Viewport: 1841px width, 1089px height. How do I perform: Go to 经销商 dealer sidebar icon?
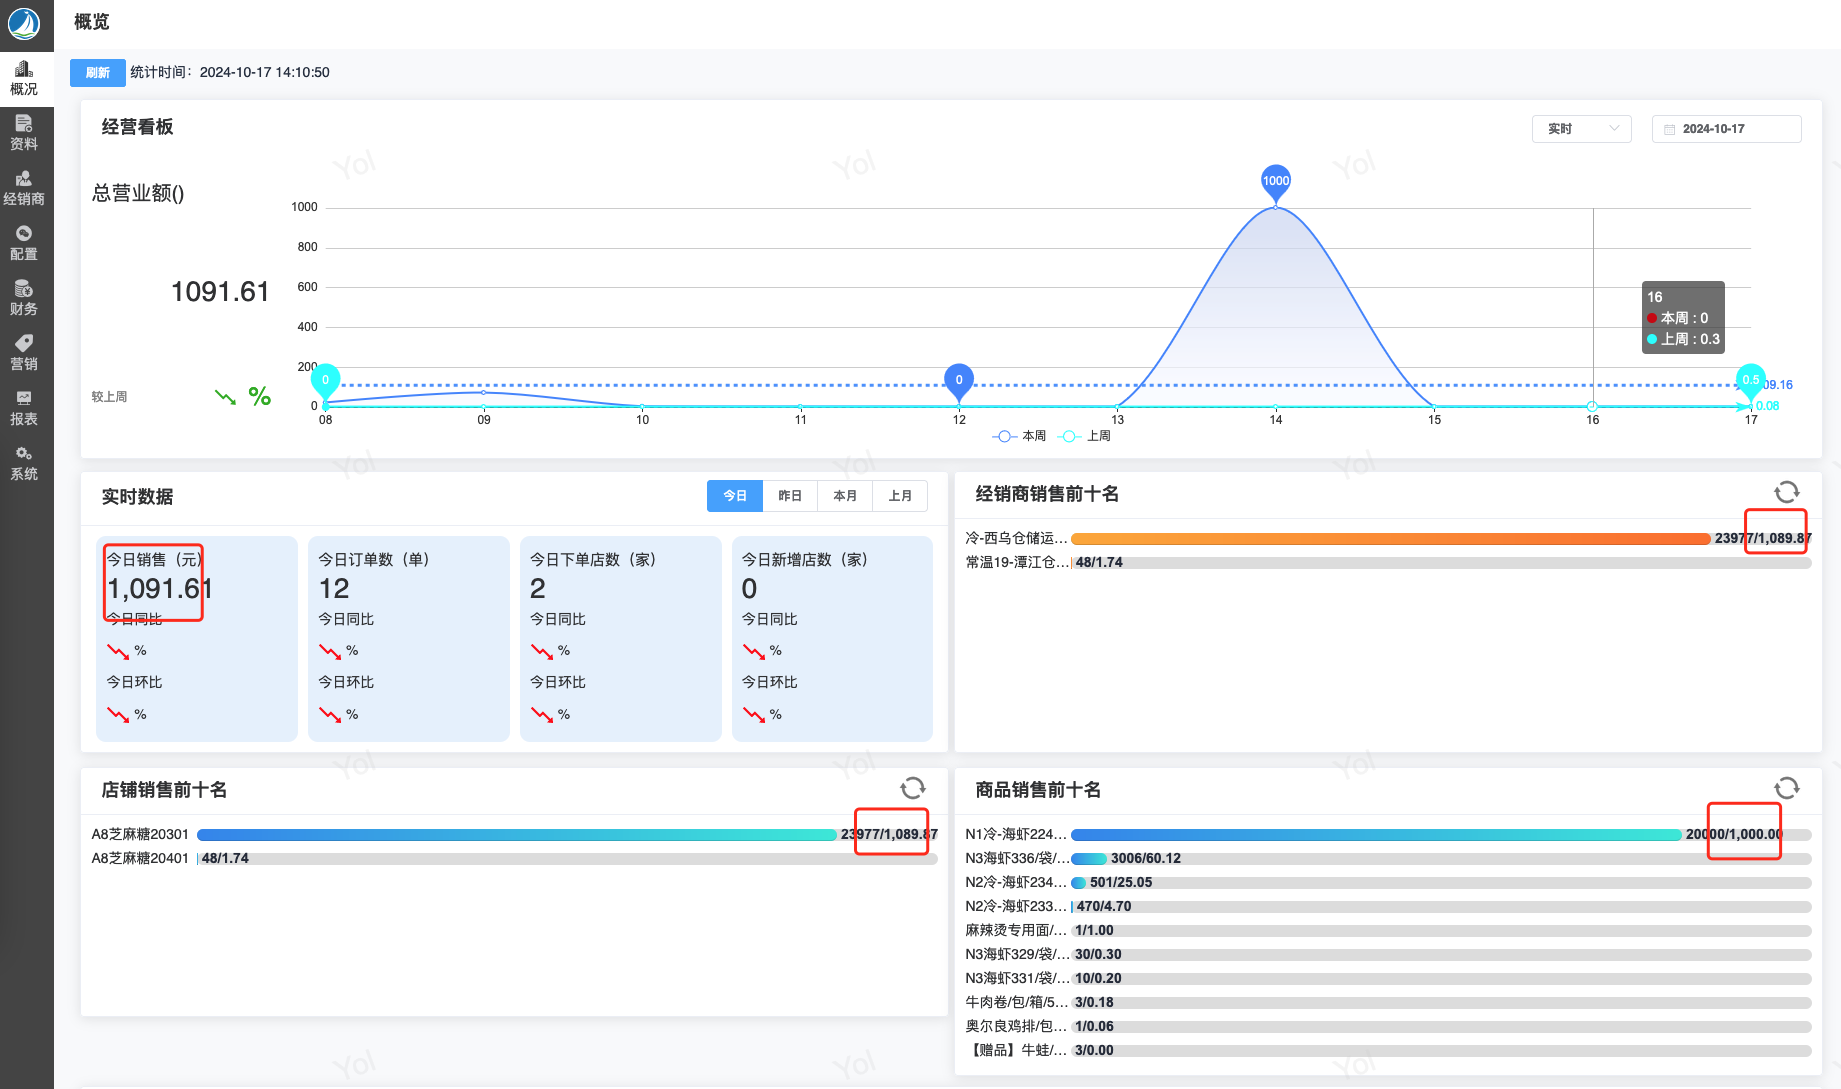point(24,188)
